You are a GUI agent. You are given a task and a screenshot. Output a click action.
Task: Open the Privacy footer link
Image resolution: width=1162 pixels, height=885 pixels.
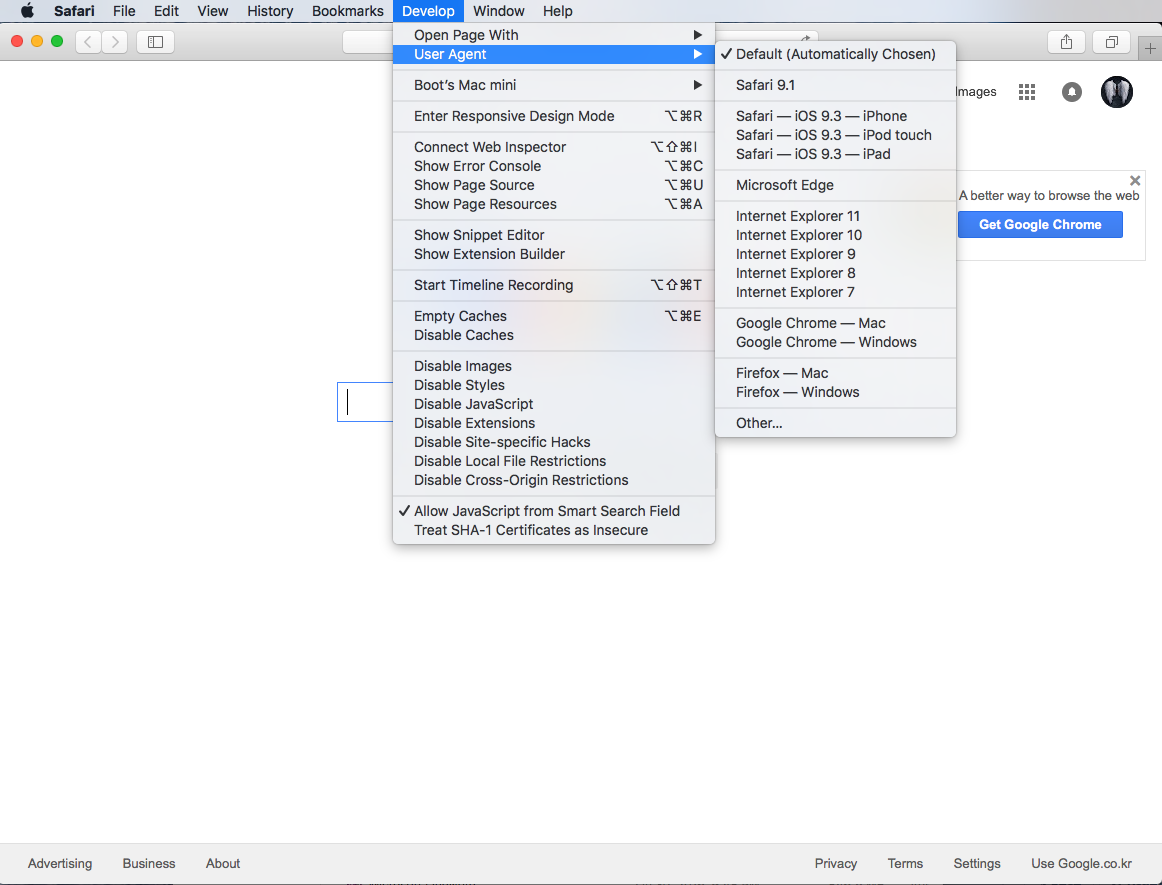pyautogui.click(x=836, y=864)
